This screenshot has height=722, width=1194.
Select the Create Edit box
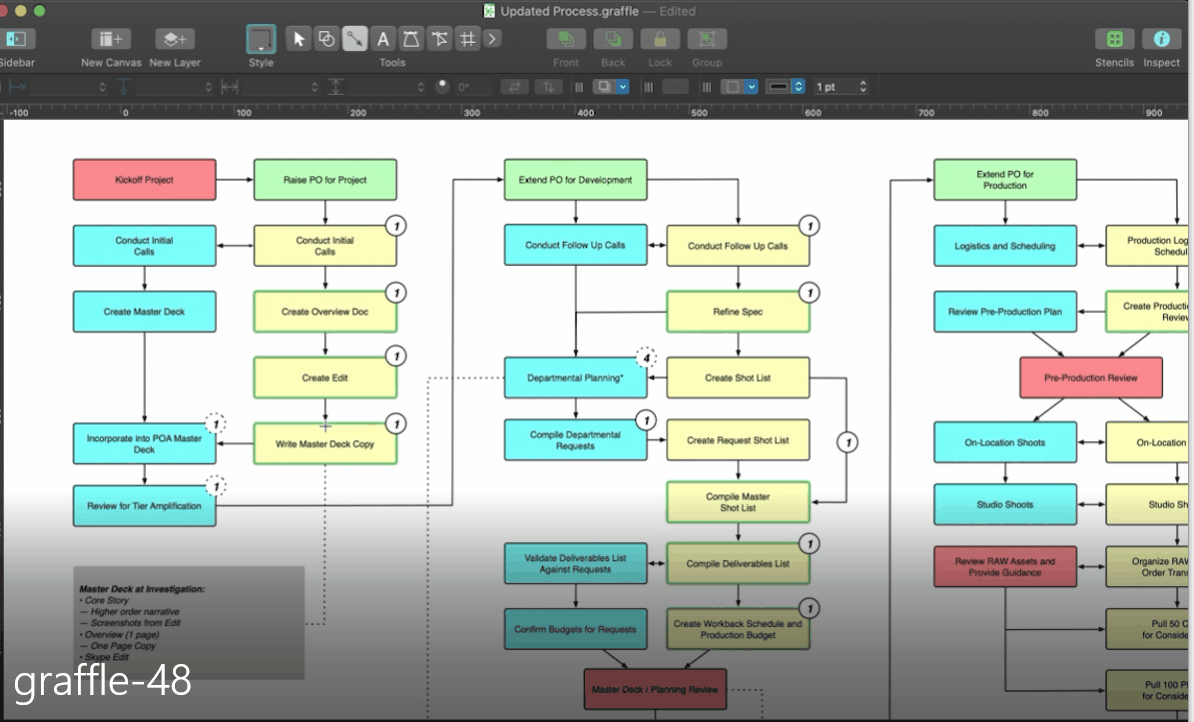tap(325, 378)
